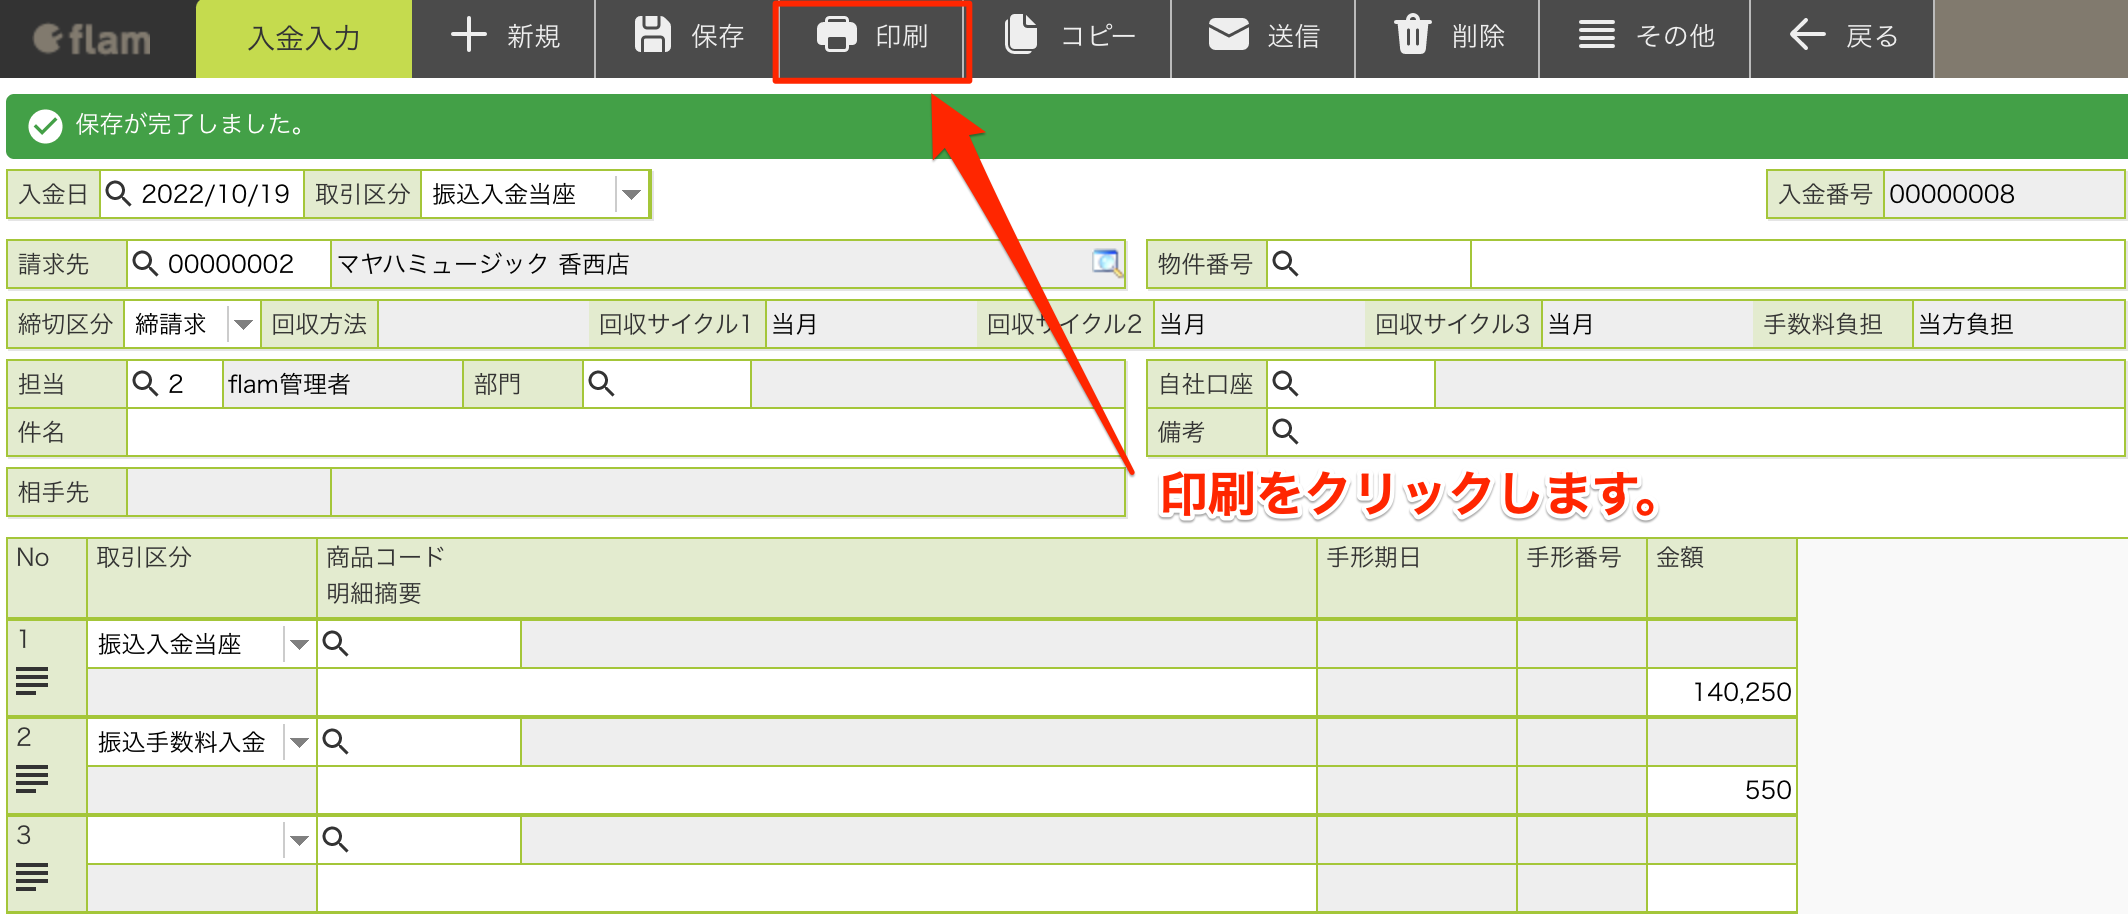Search 担当 with magnifier icon
This screenshot has width=2128, height=914.
click(x=145, y=384)
